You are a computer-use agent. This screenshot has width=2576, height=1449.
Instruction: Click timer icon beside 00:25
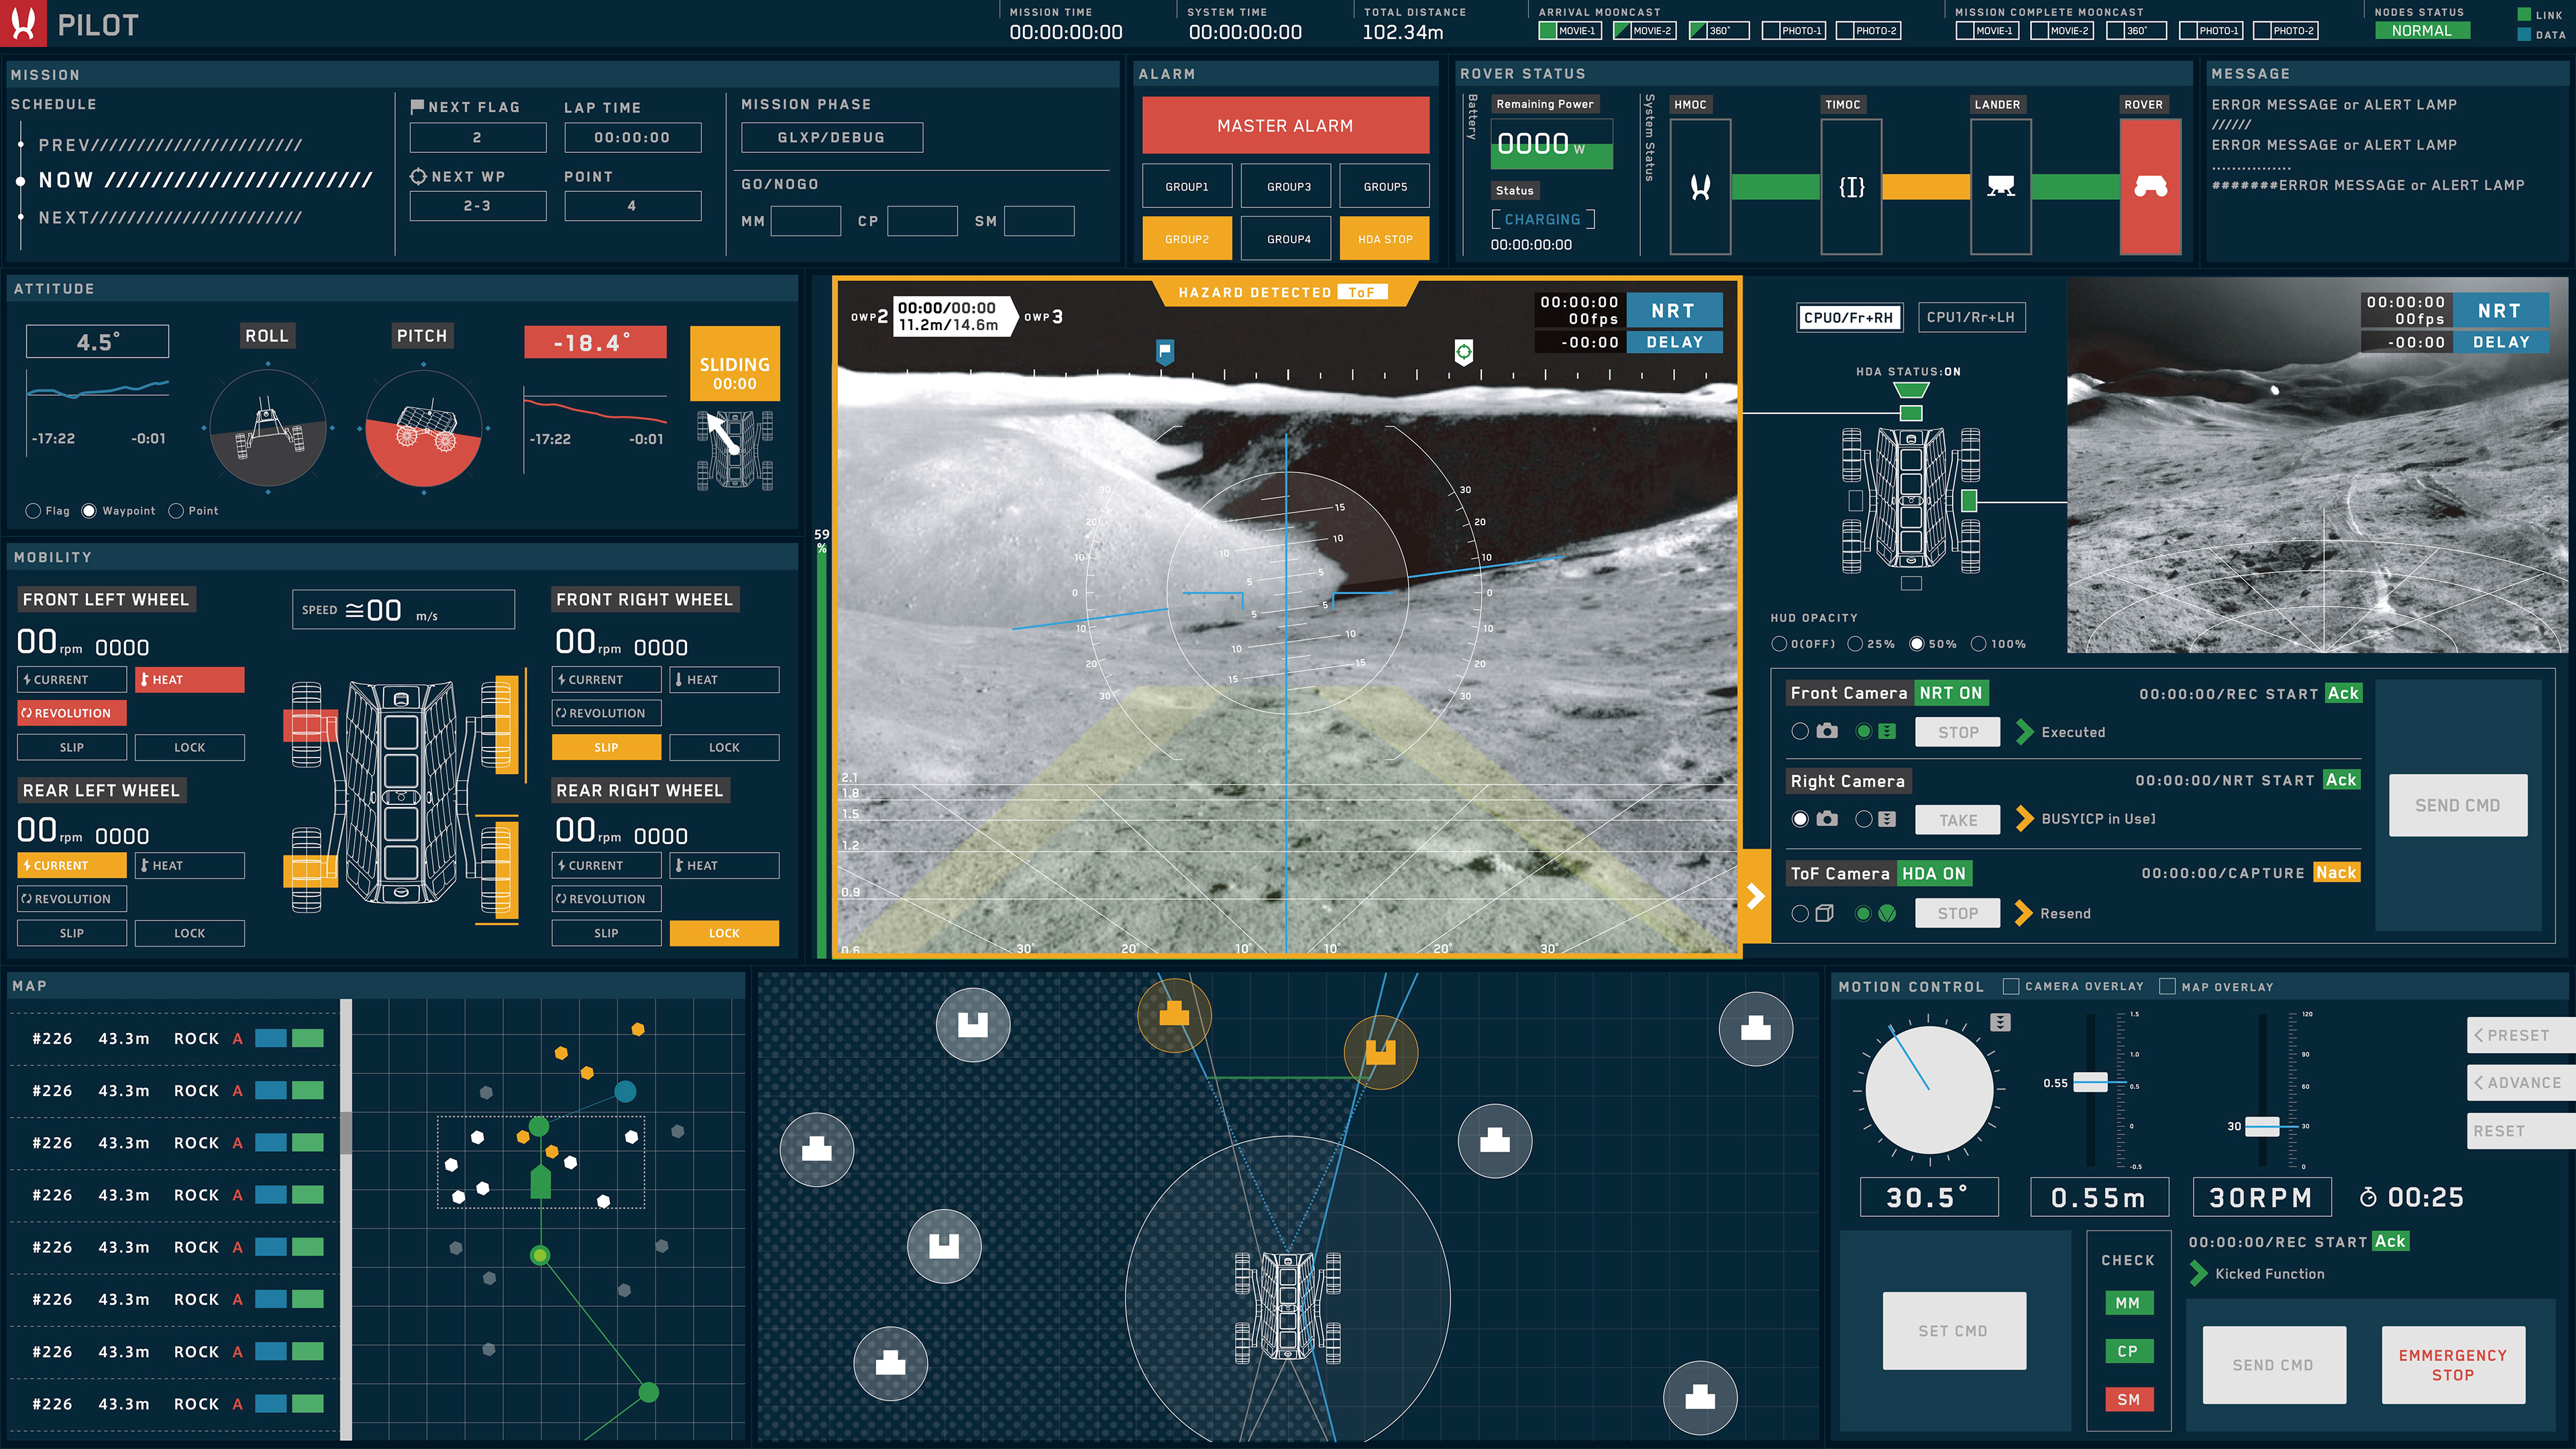tap(2368, 1197)
